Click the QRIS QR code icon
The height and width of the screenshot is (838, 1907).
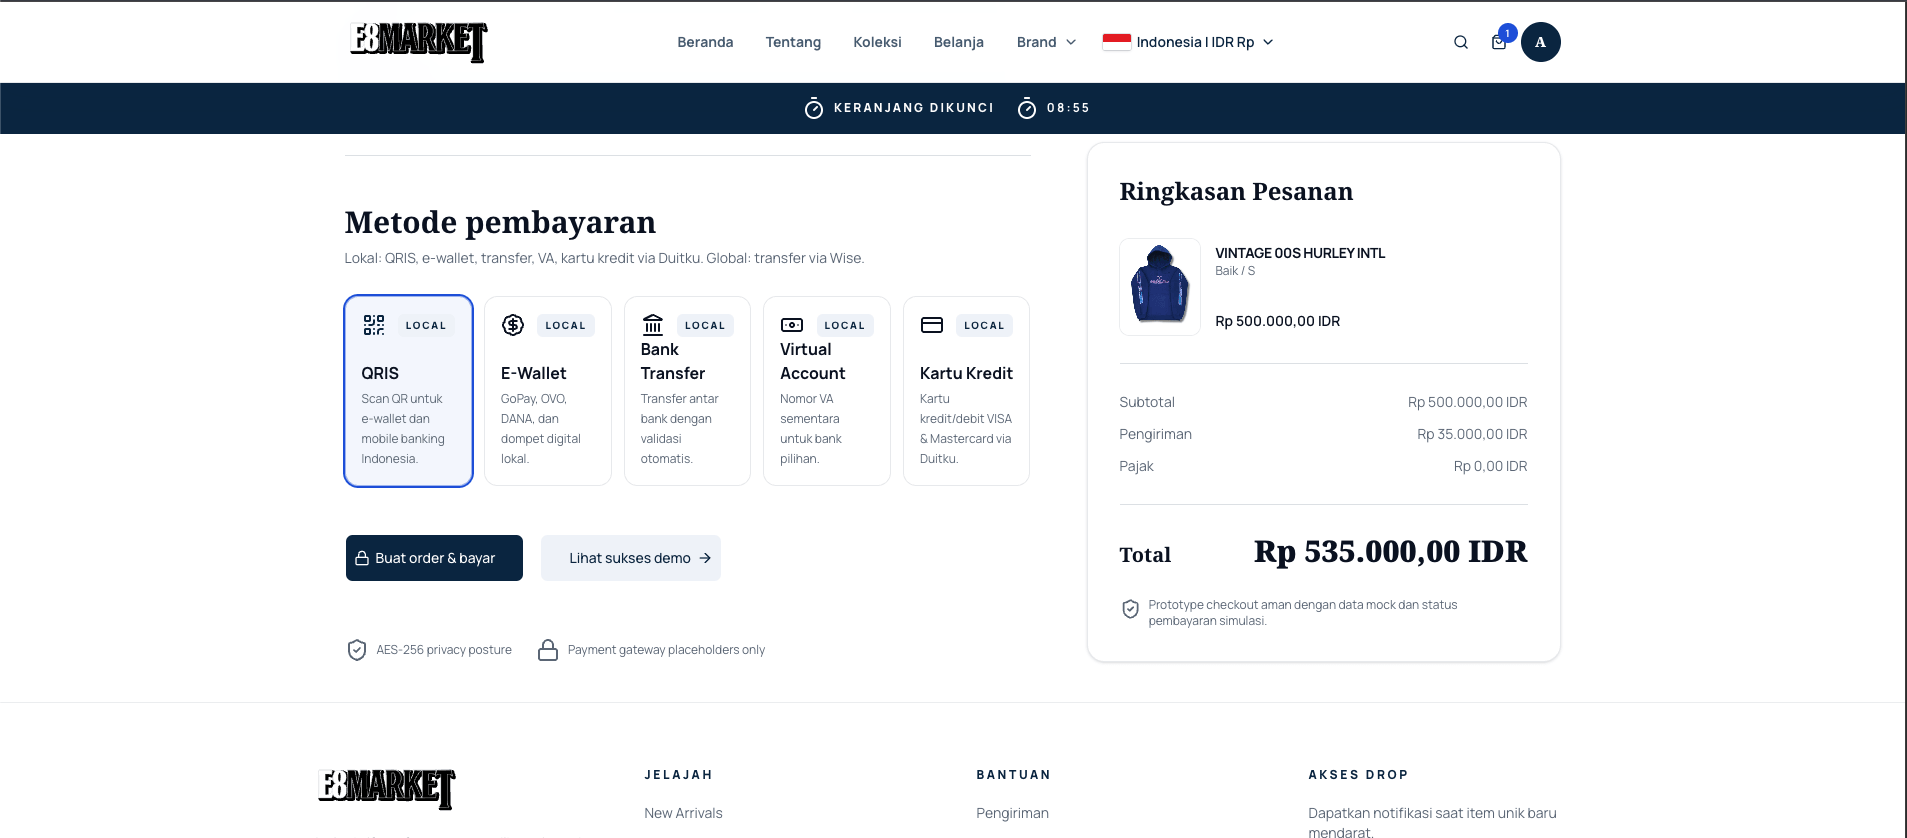tap(374, 325)
